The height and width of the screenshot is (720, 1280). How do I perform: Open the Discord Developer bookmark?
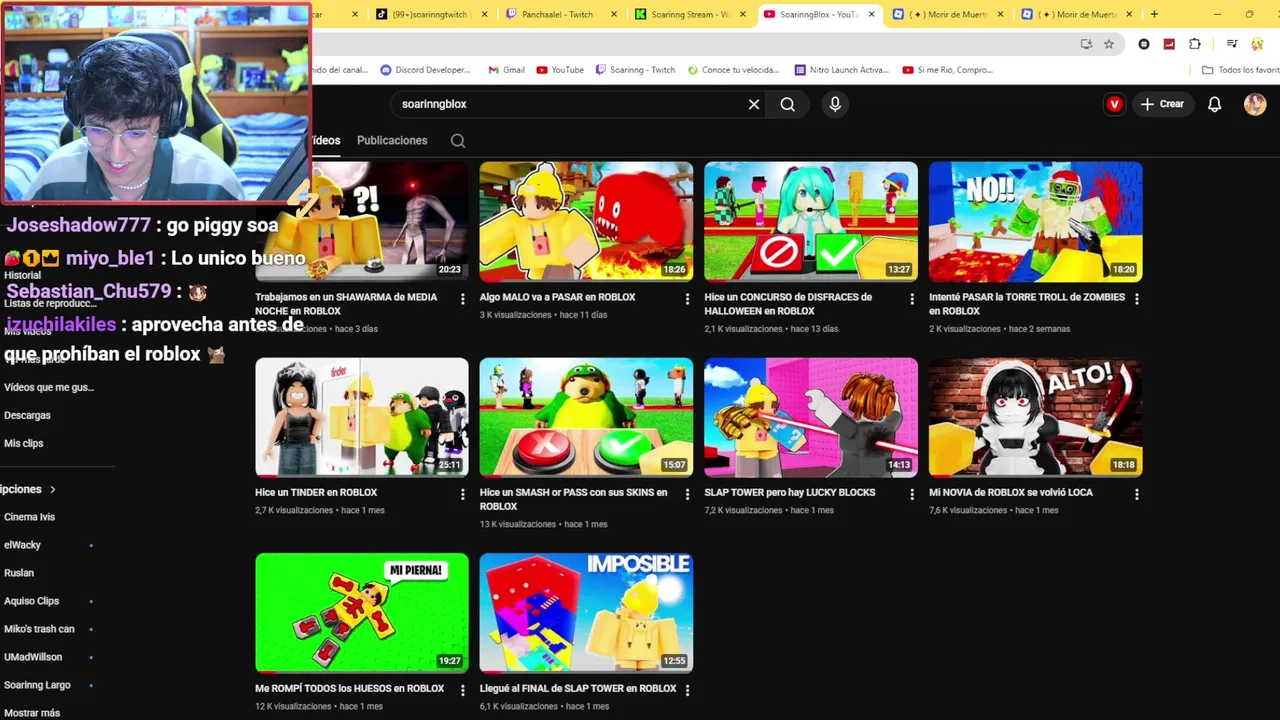click(425, 70)
